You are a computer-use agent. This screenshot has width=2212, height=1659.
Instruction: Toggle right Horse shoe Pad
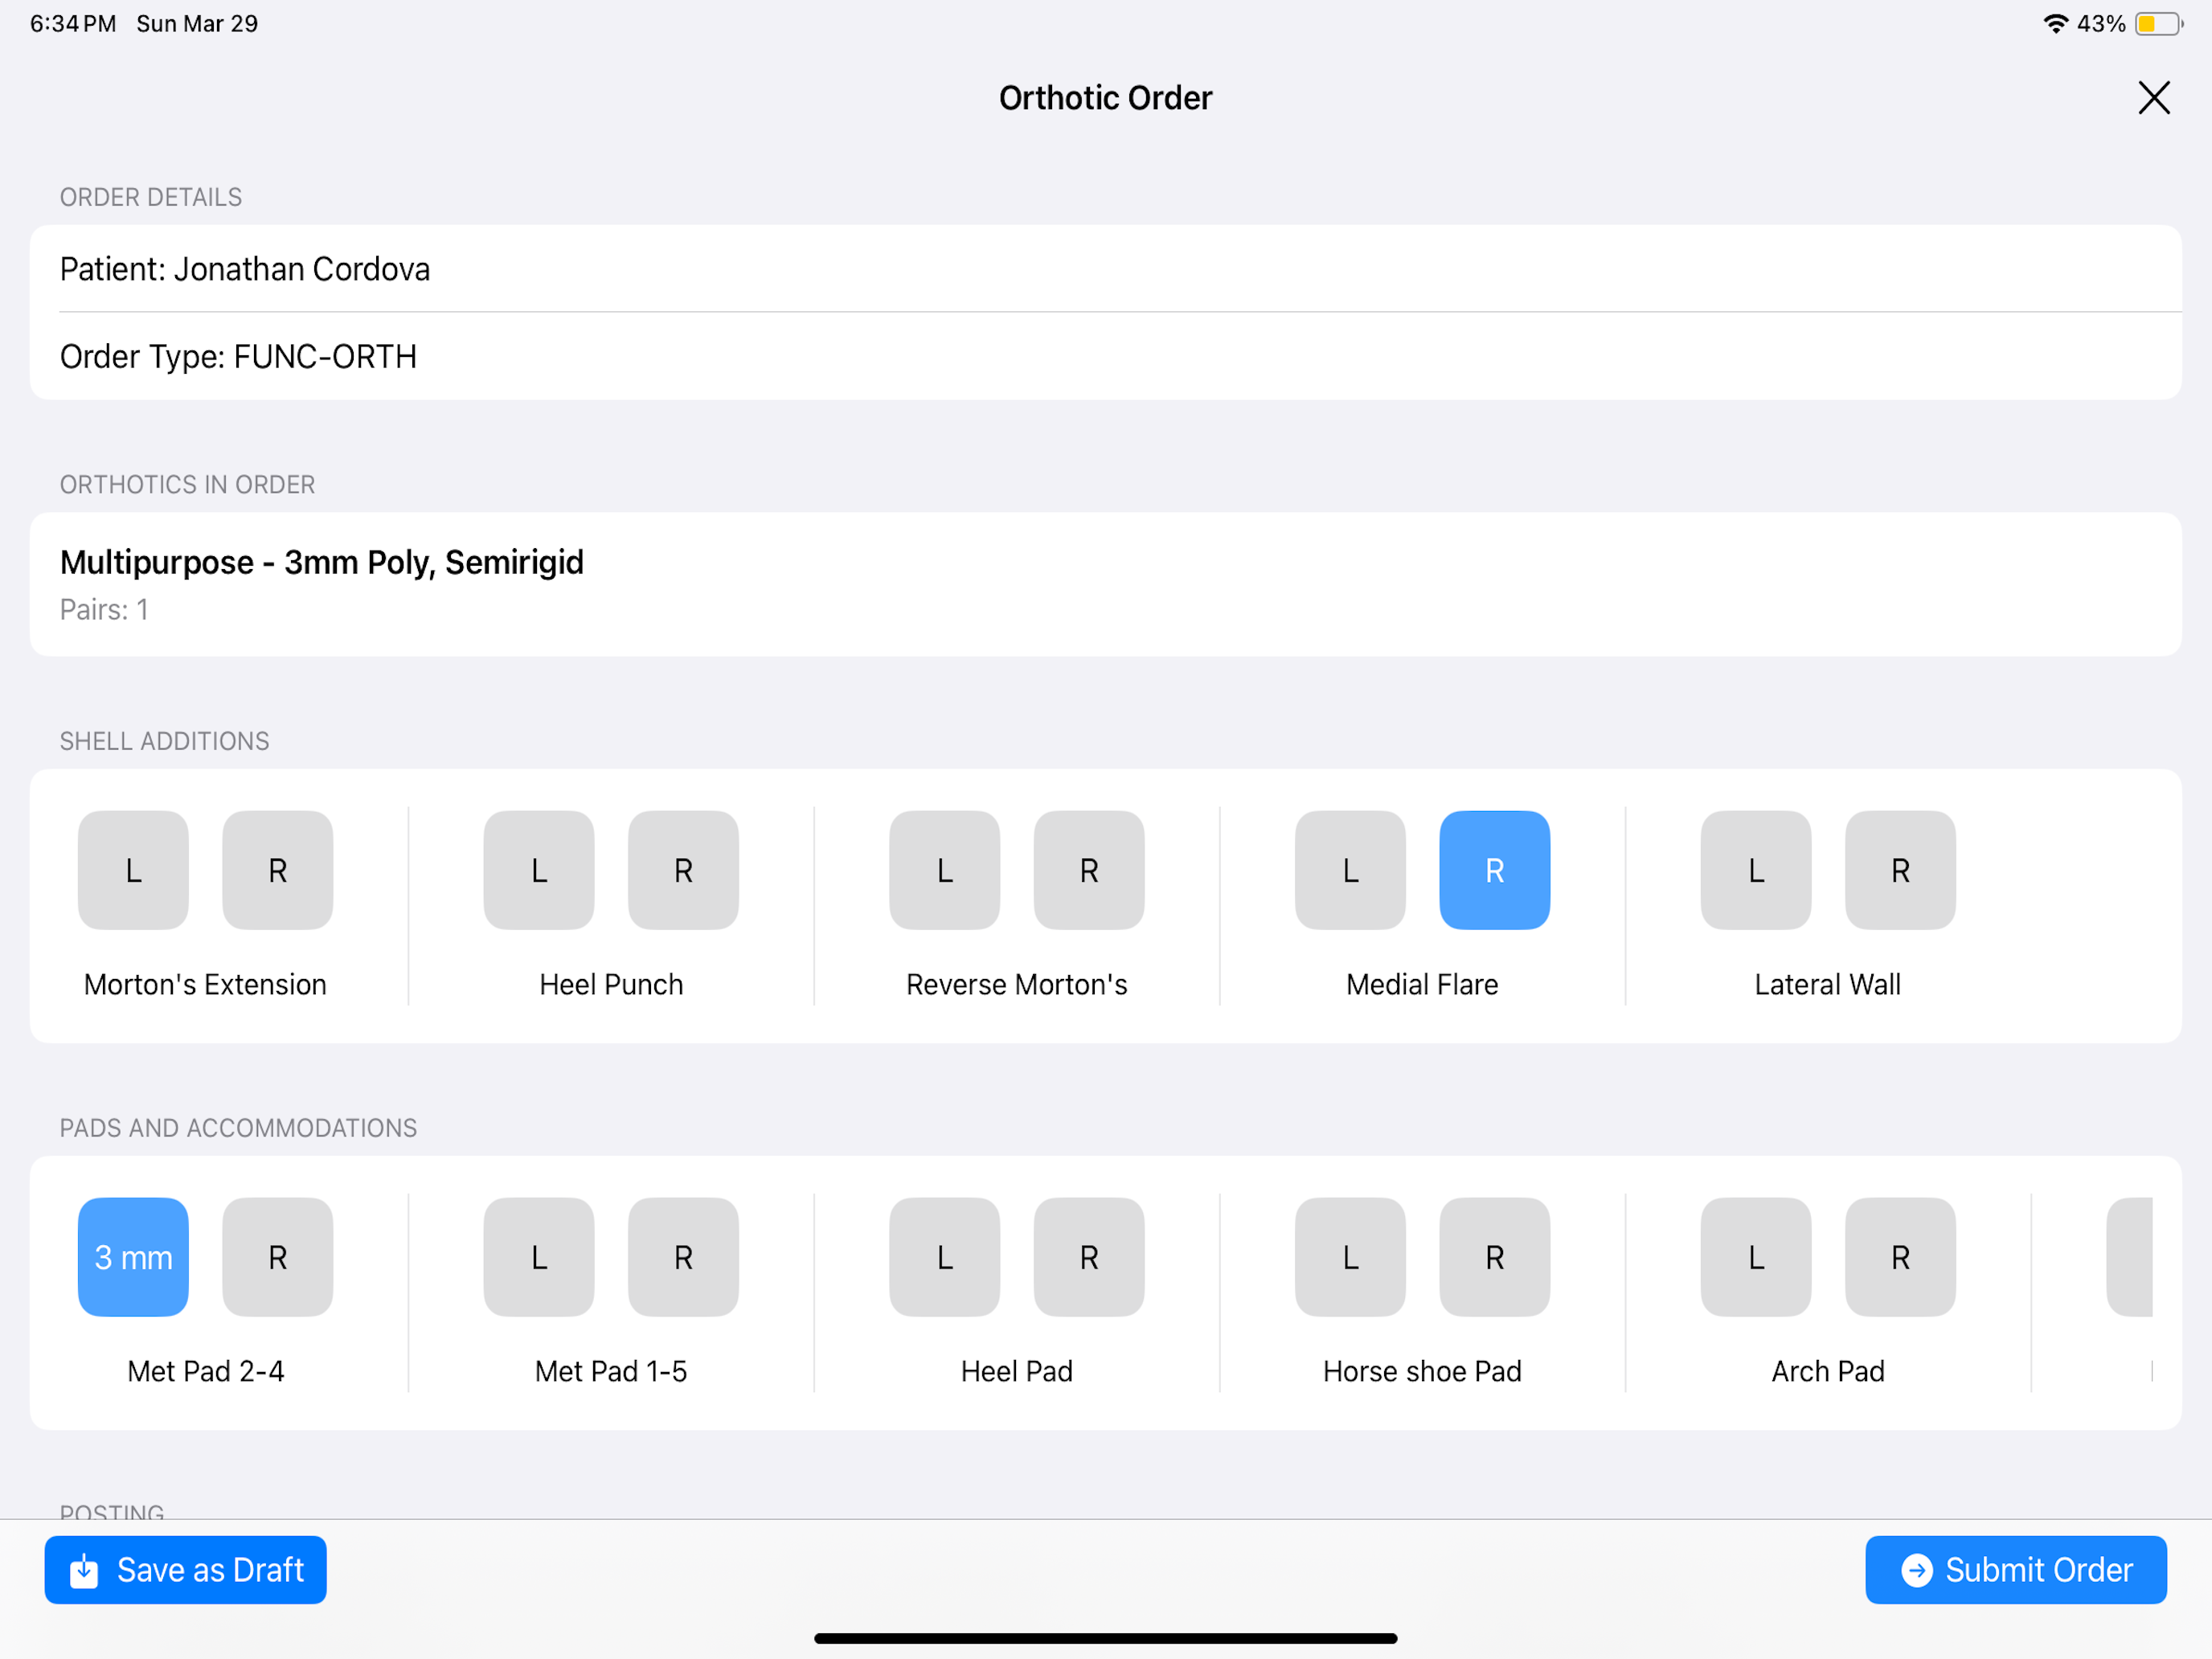coord(1495,1257)
